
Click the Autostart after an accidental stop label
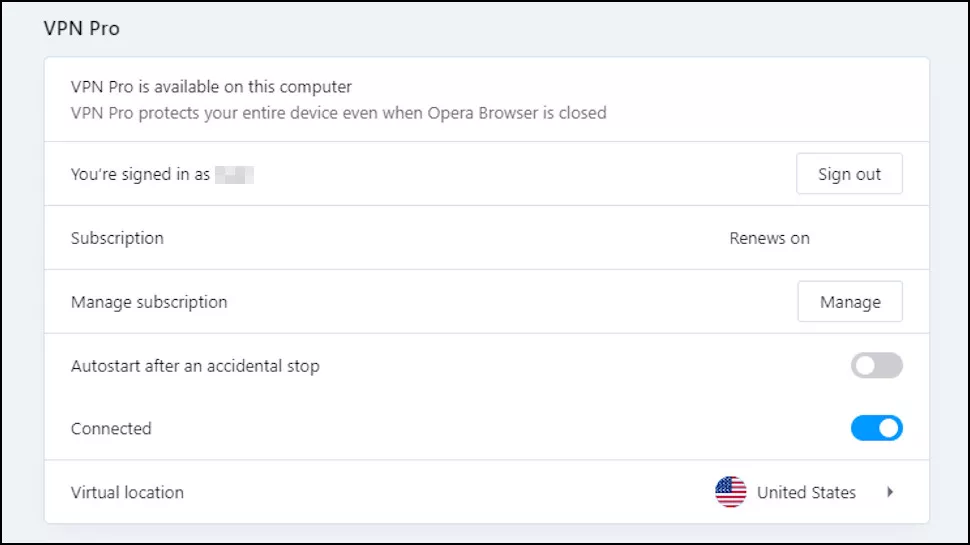click(x=195, y=366)
